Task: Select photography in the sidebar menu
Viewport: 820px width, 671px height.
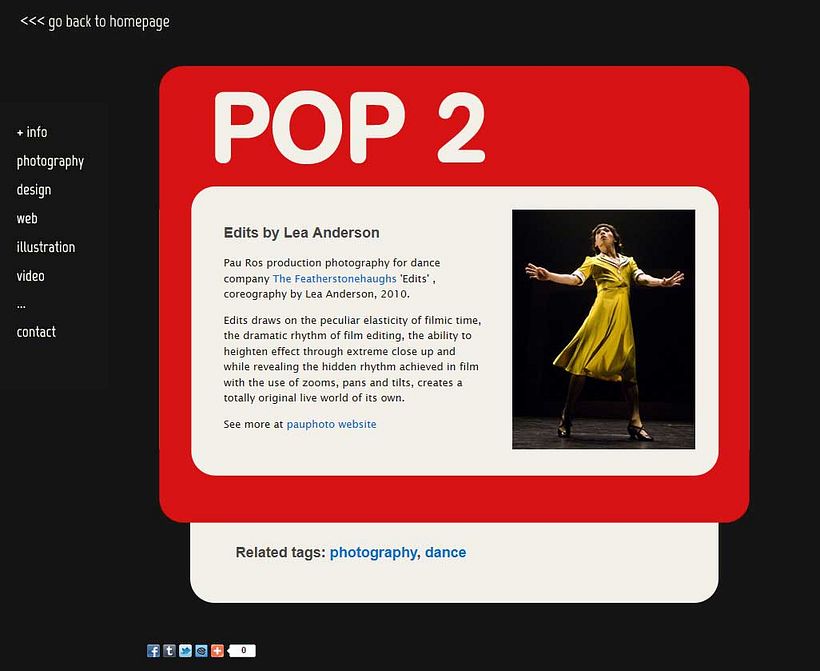Action: tap(50, 161)
